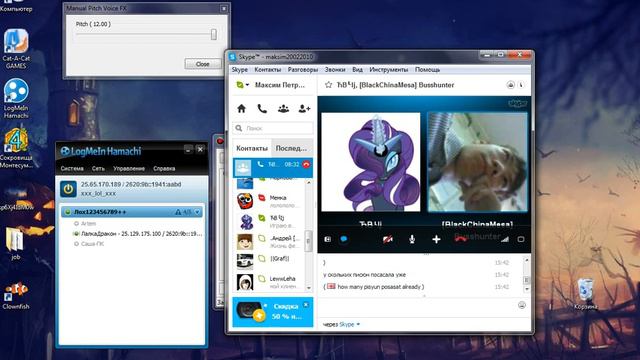Switch to the Контакты tab
This screenshot has height=360, width=640.
[252, 148]
